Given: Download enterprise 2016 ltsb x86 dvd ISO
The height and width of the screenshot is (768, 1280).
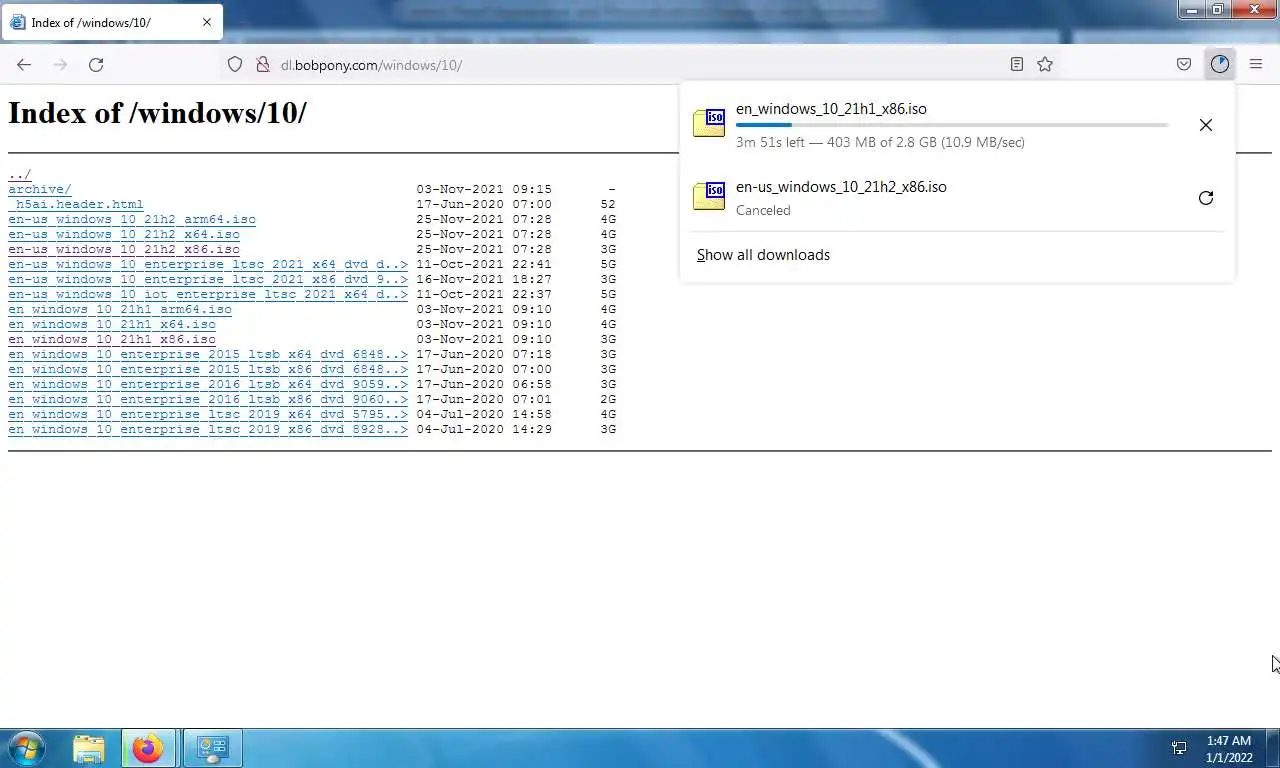Looking at the screenshot, I should pyautogui.click(x=208, y=399).
